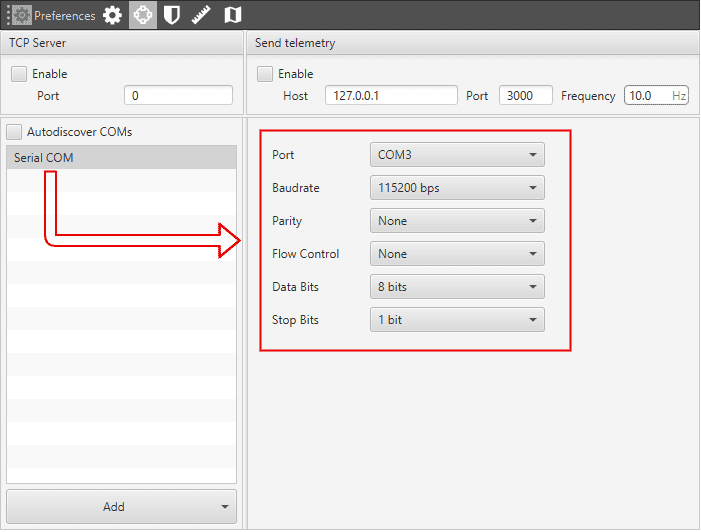This screenshot has width=701, height=532.
Task: Click the Data Bits label
Action: pyautogui.click(x=295, y=287)
